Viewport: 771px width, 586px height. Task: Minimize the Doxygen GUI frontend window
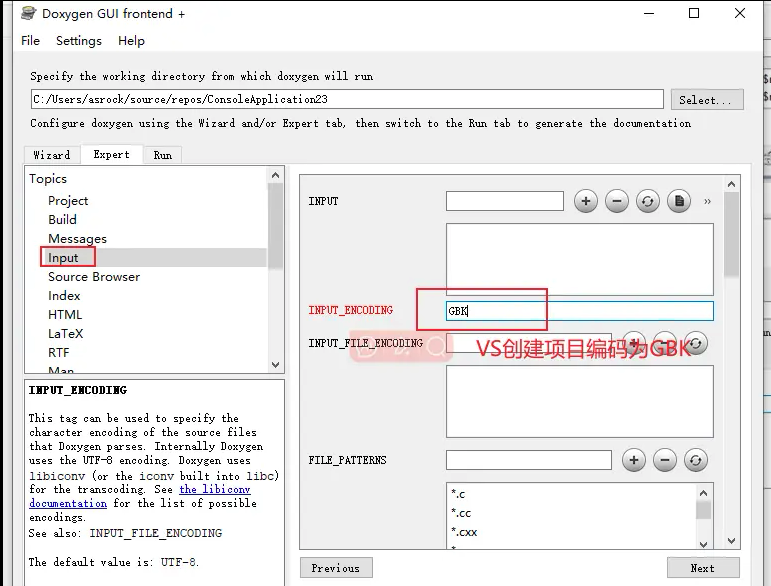[649, 13]
